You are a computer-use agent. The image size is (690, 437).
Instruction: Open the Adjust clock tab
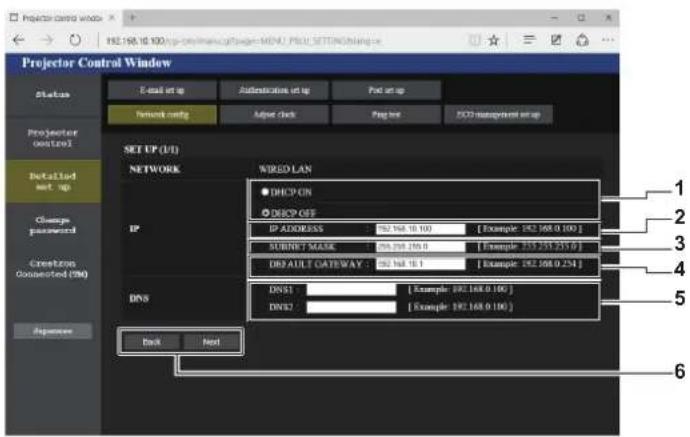click(274, 114)
